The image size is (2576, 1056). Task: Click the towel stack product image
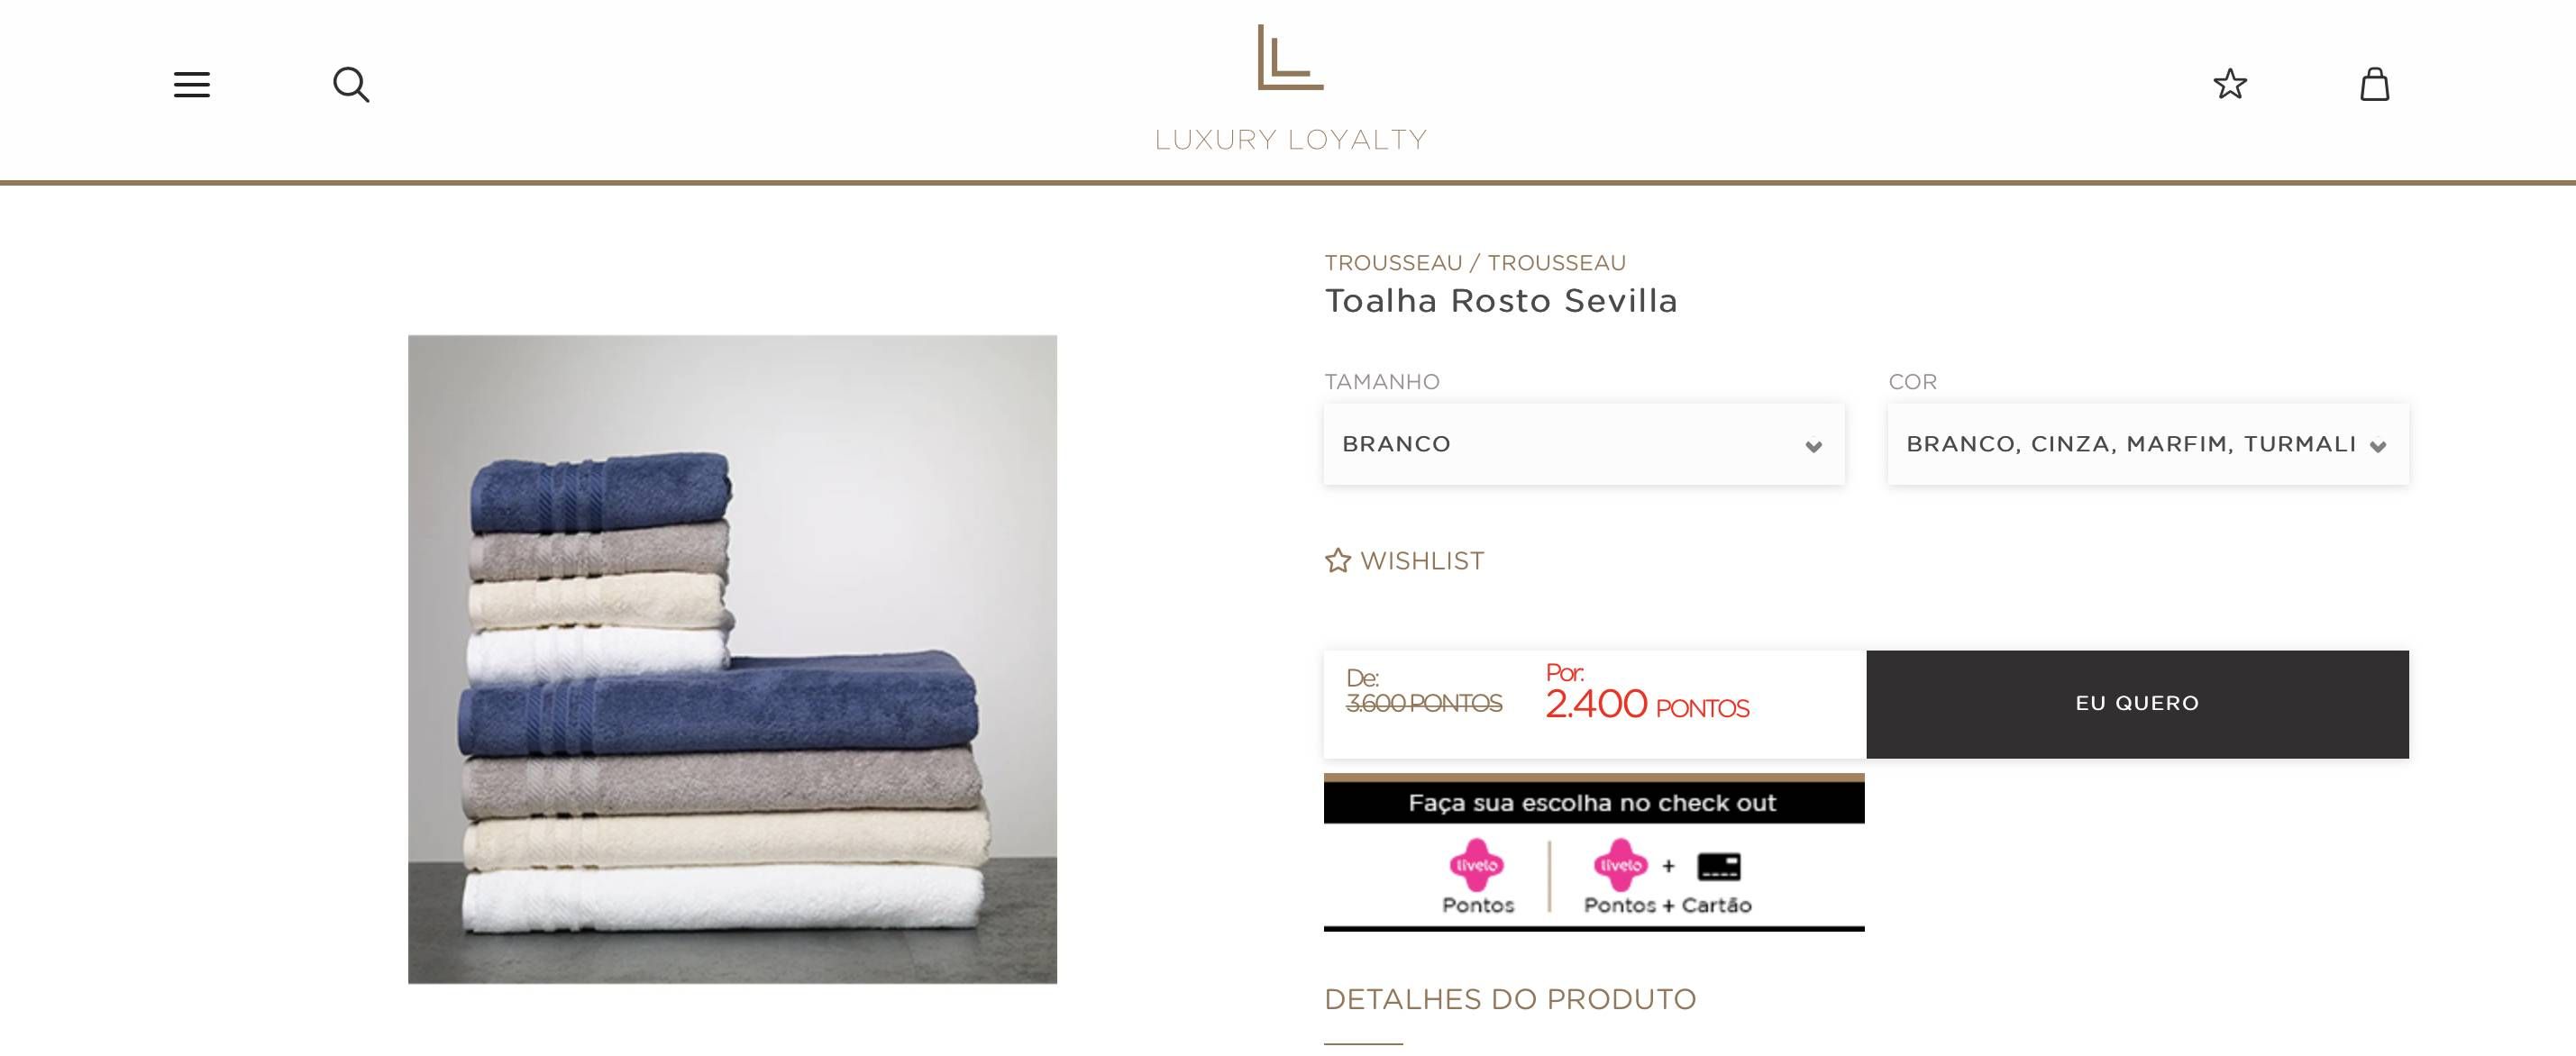coord(732,659)
